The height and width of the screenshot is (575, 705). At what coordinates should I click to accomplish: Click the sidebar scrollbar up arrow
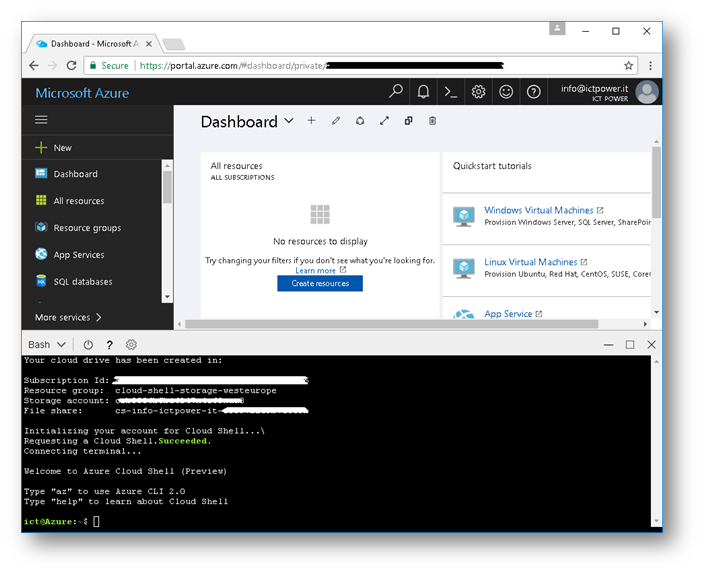click(x=167, y=165)
